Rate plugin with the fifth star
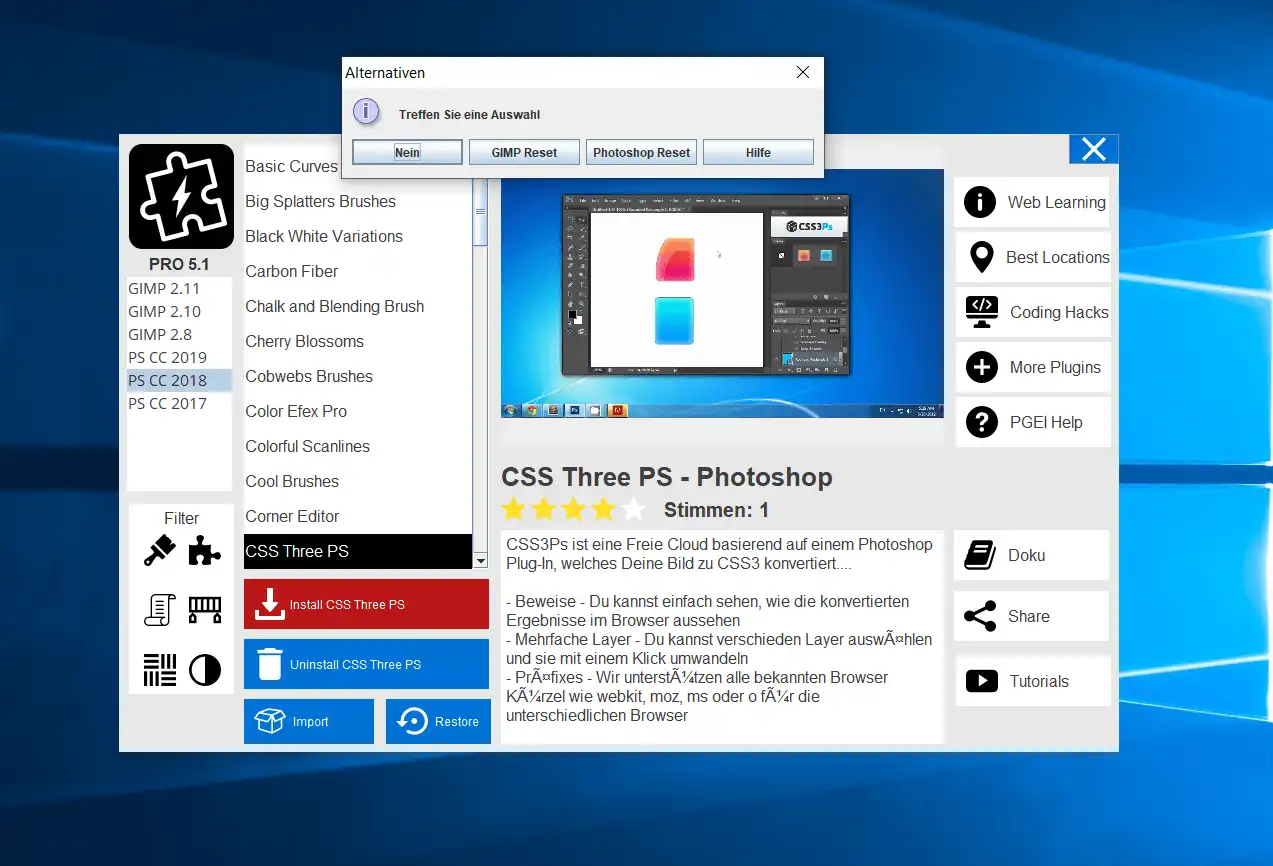 [634, 510]
